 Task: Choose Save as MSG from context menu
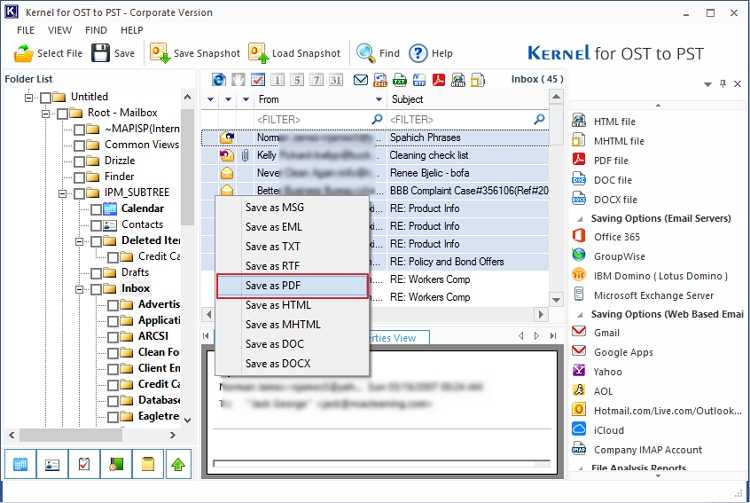(293, 208)
